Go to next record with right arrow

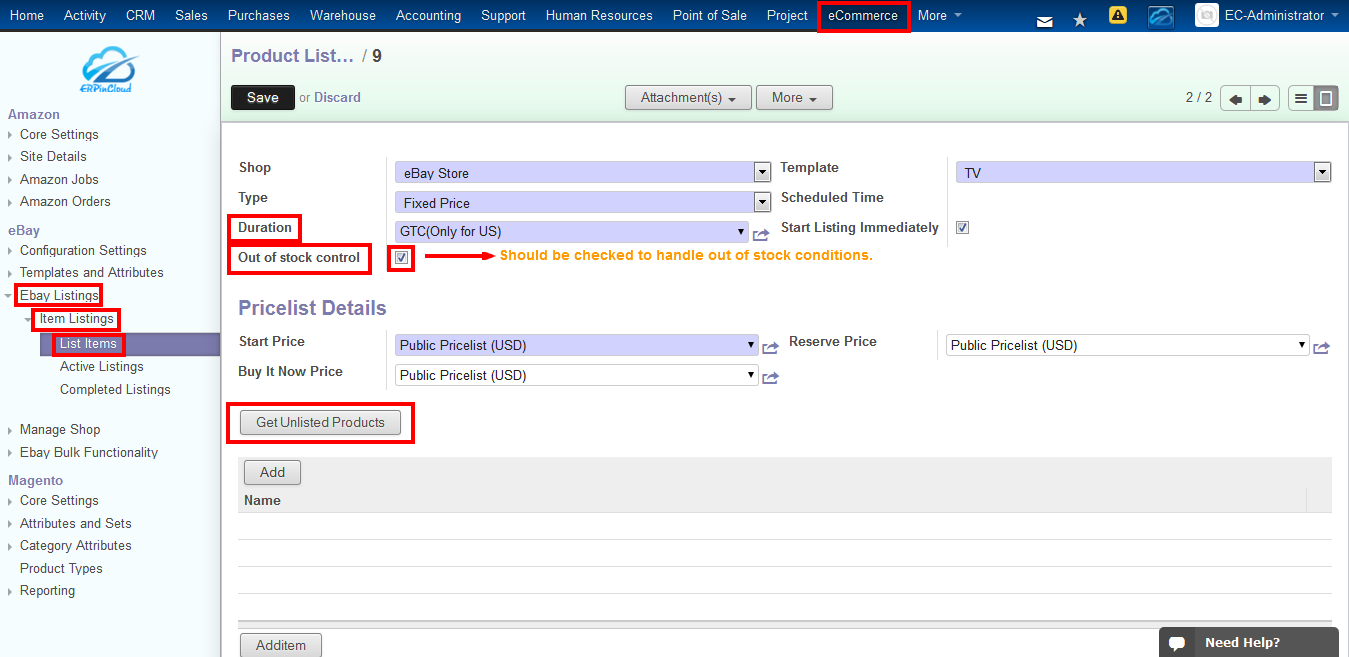tap(1265, 99)
